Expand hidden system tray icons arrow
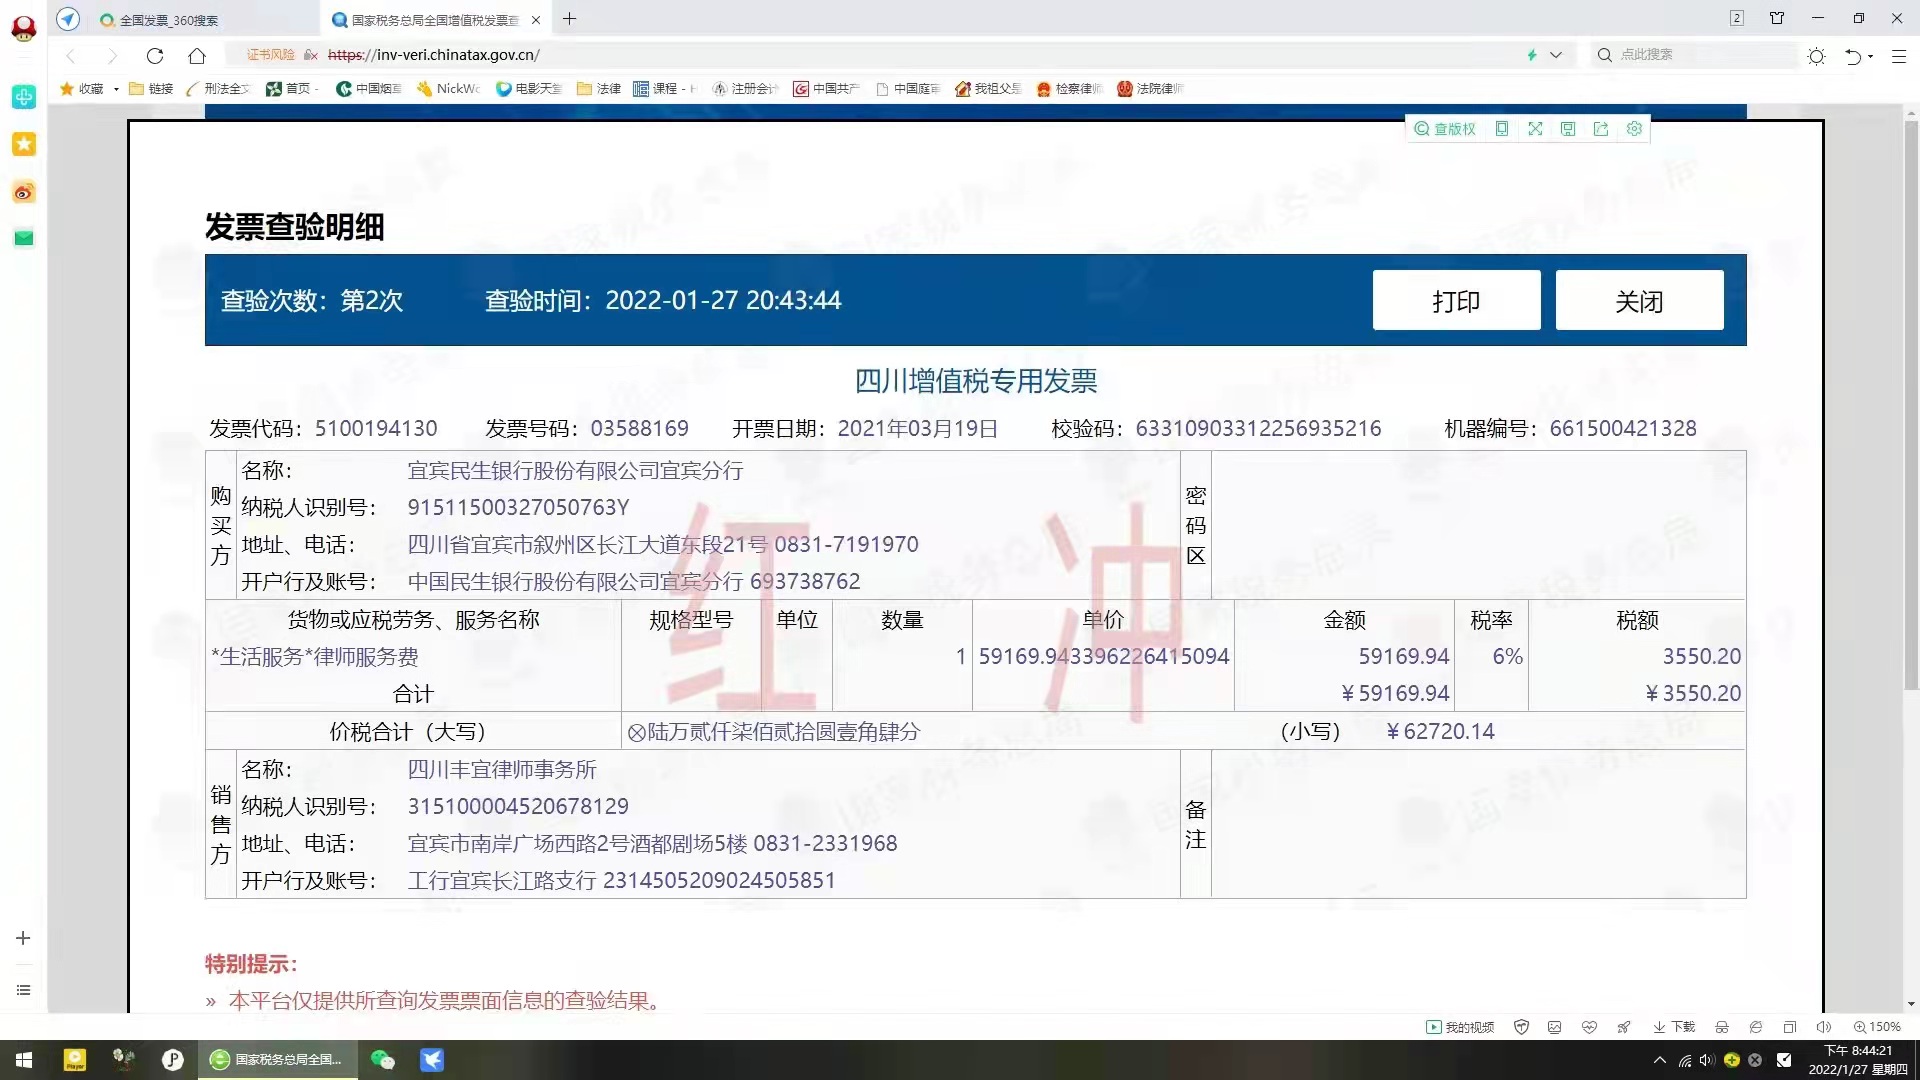The image size is (1920, 1080). [x=1658, y=1060]
